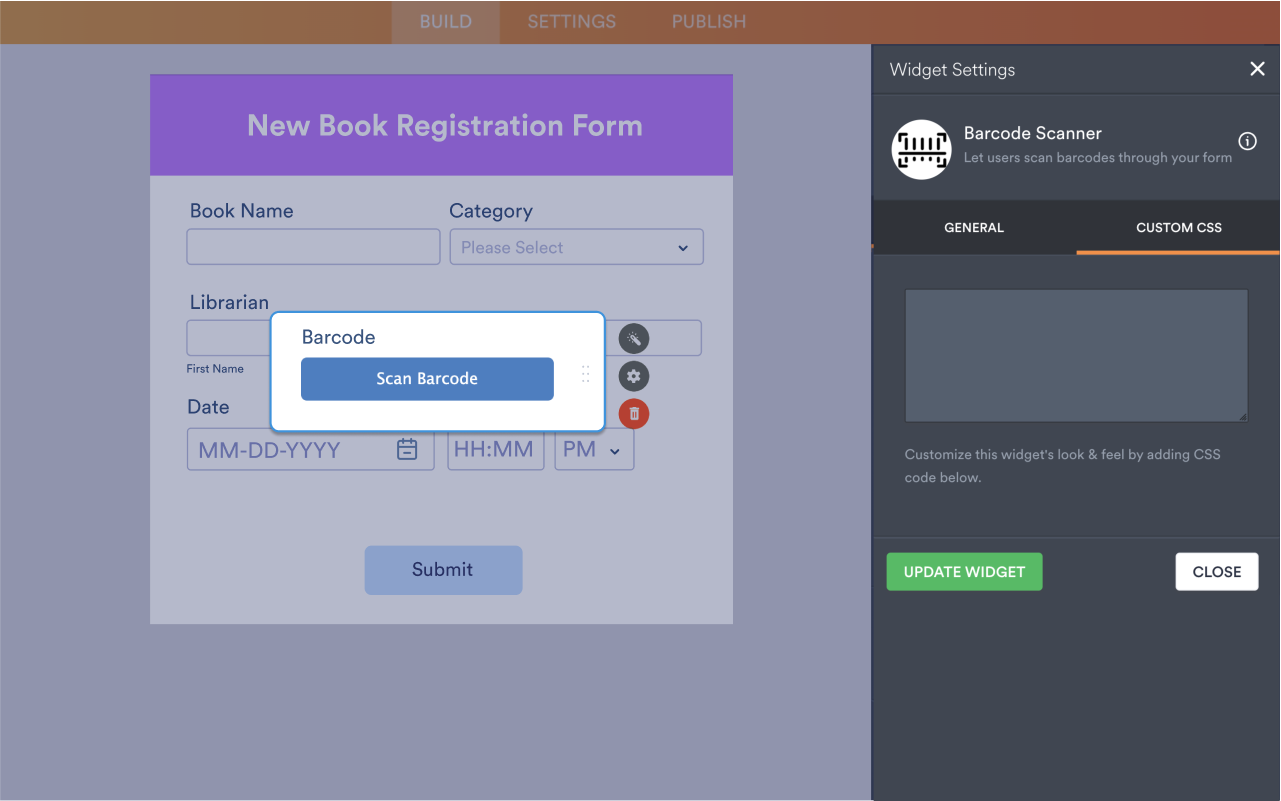Click inside the Book Name field

[313, 246]
